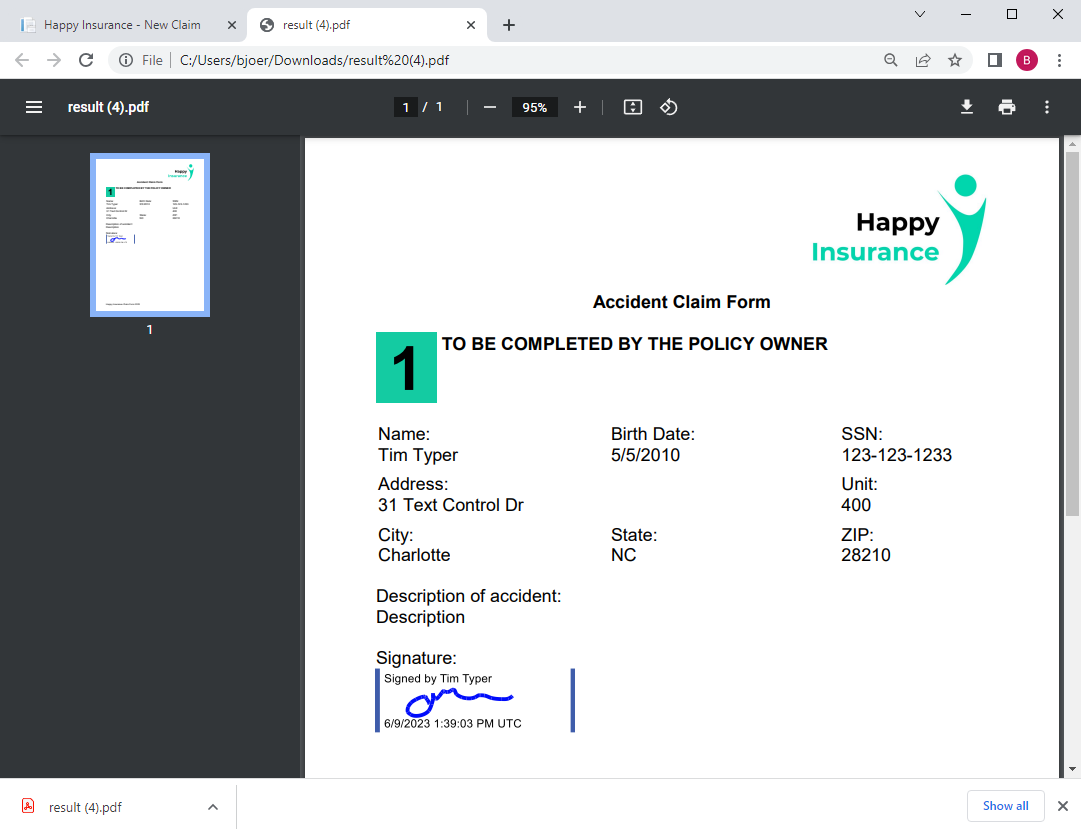1081x835 pixels.
Task: Switch to Happy Insurance - New Claim tab
Action: tap(122, 25)
